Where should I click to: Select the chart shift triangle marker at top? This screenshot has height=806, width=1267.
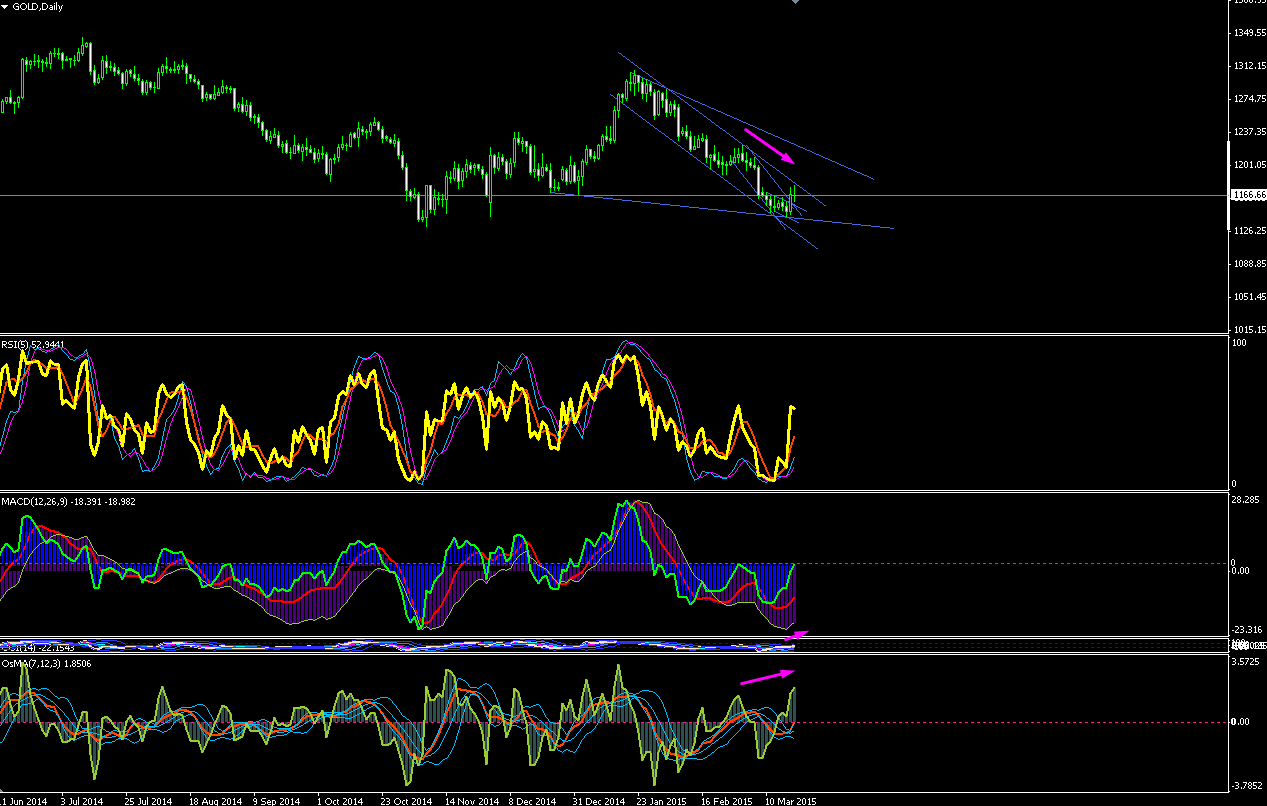coord(795,2)
